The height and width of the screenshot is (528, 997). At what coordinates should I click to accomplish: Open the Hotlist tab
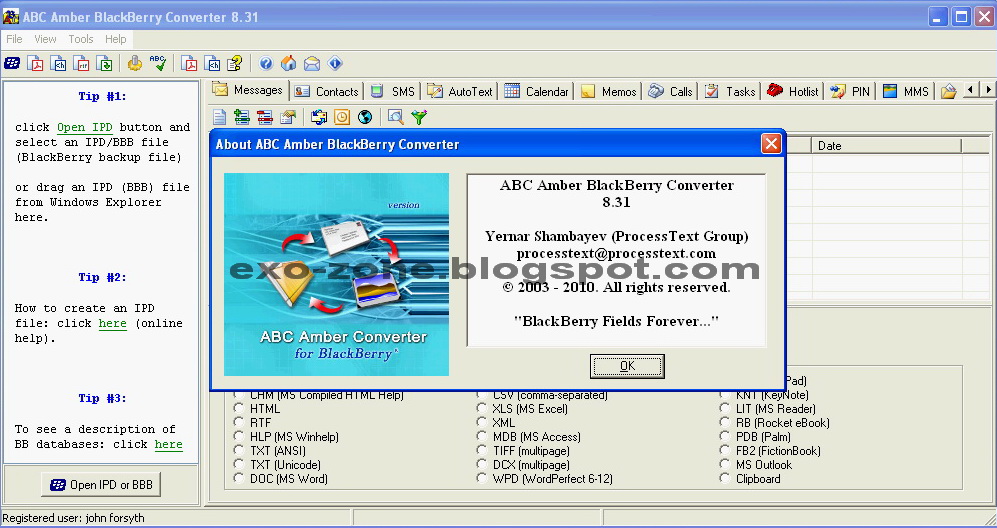[x=793, y=92]
